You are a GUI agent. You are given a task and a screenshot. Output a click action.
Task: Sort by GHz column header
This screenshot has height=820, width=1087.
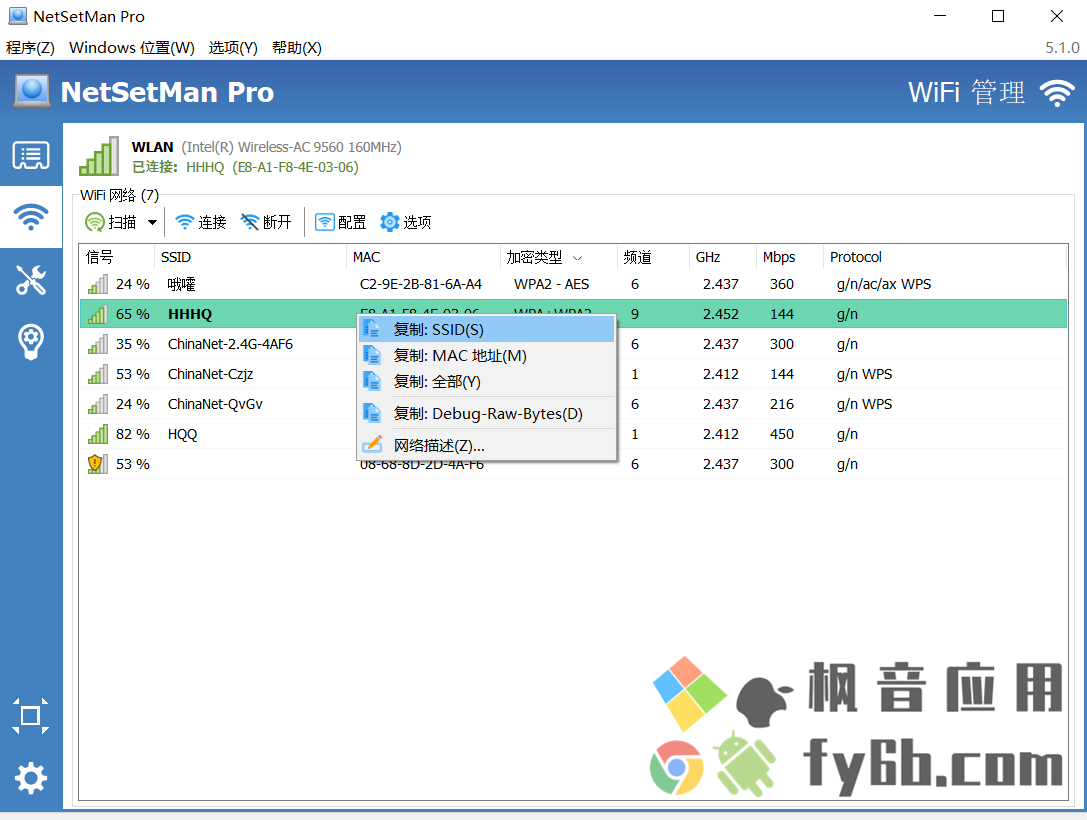tap(723, 257)
